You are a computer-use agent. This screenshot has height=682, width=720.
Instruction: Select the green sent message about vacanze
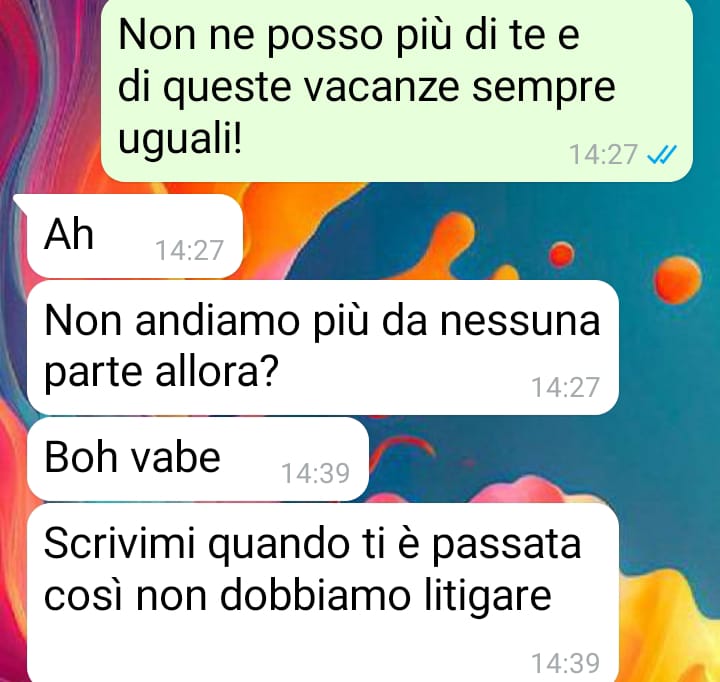pyautogui.click(x=396, y=90)
